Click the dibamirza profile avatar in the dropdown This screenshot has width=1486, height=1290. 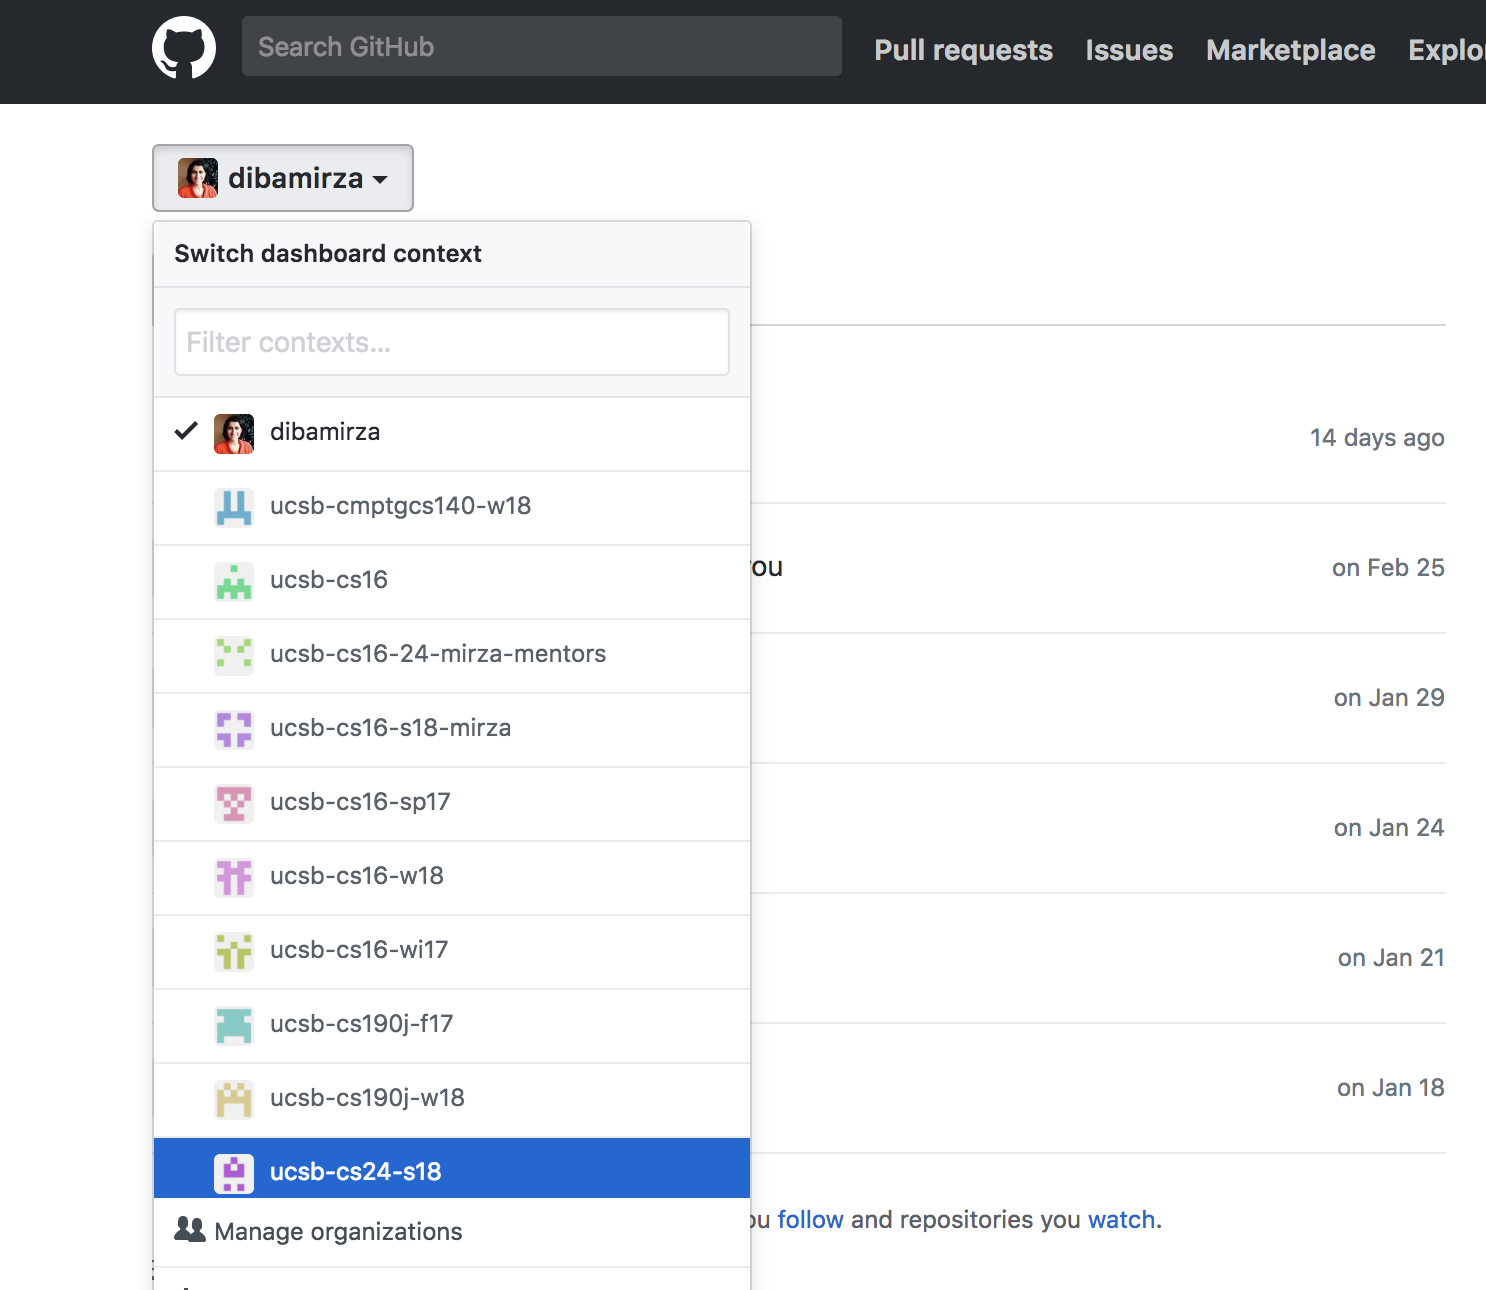(x=233, y=433)
